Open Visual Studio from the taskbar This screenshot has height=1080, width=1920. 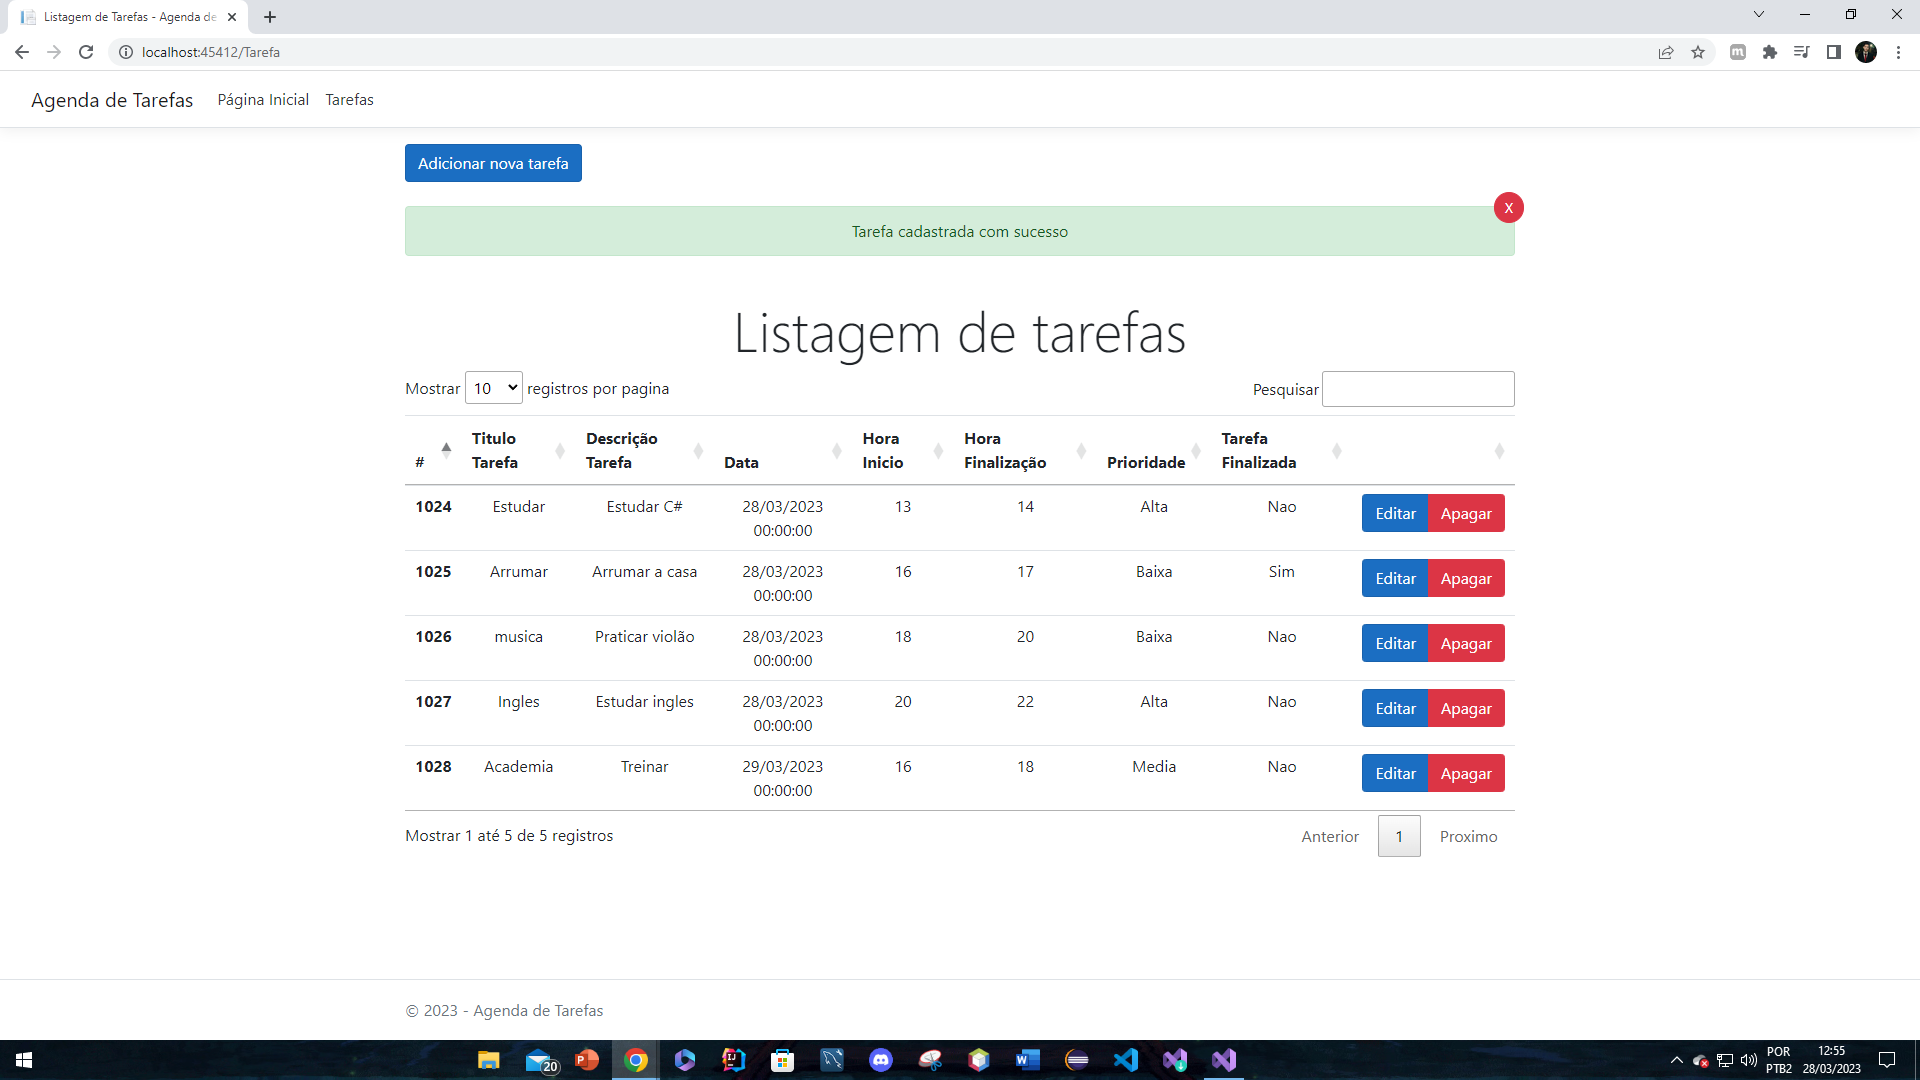pyautogui.click(x=1225, y=1060)
